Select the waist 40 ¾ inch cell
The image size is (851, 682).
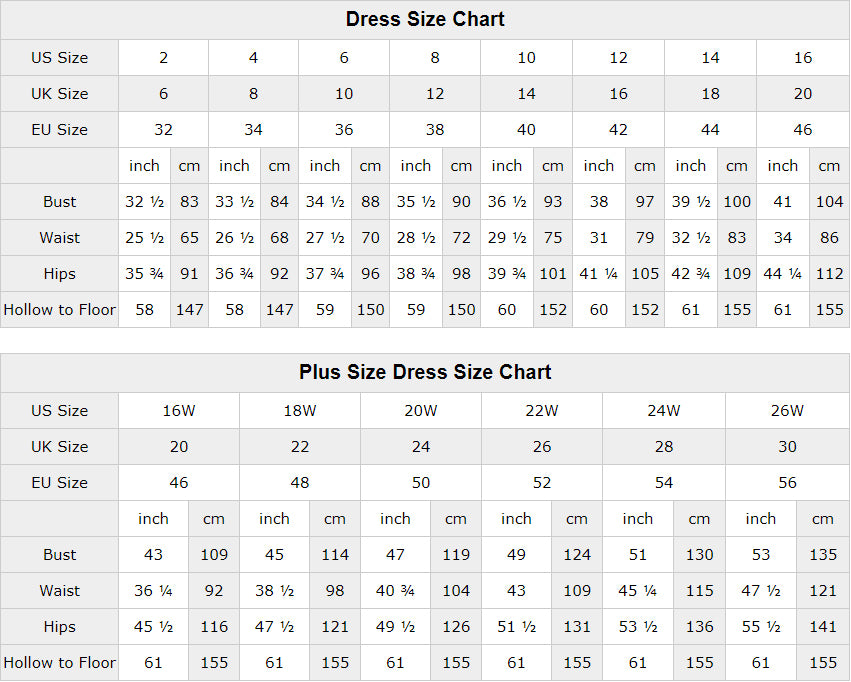coord(395,591)
